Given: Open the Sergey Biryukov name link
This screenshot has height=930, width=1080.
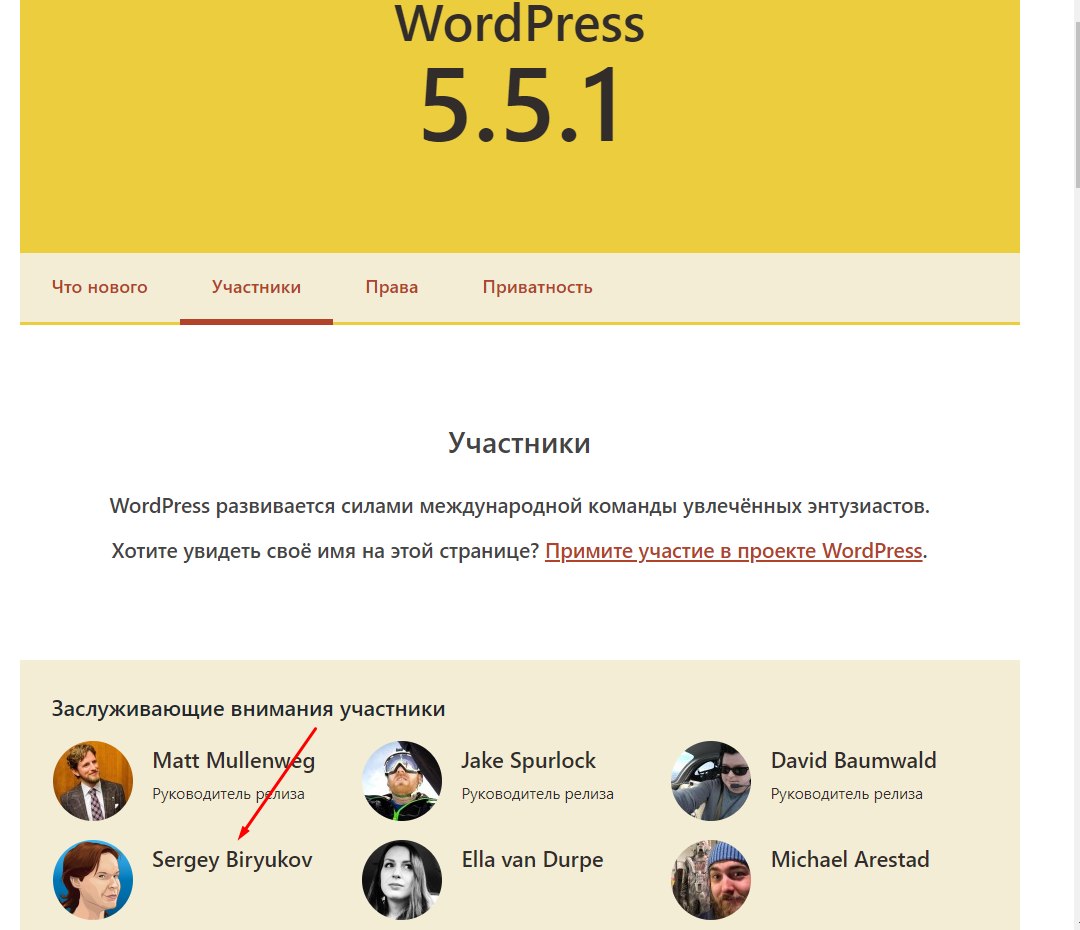Looking at the screenshot, I should click(232, 860).
